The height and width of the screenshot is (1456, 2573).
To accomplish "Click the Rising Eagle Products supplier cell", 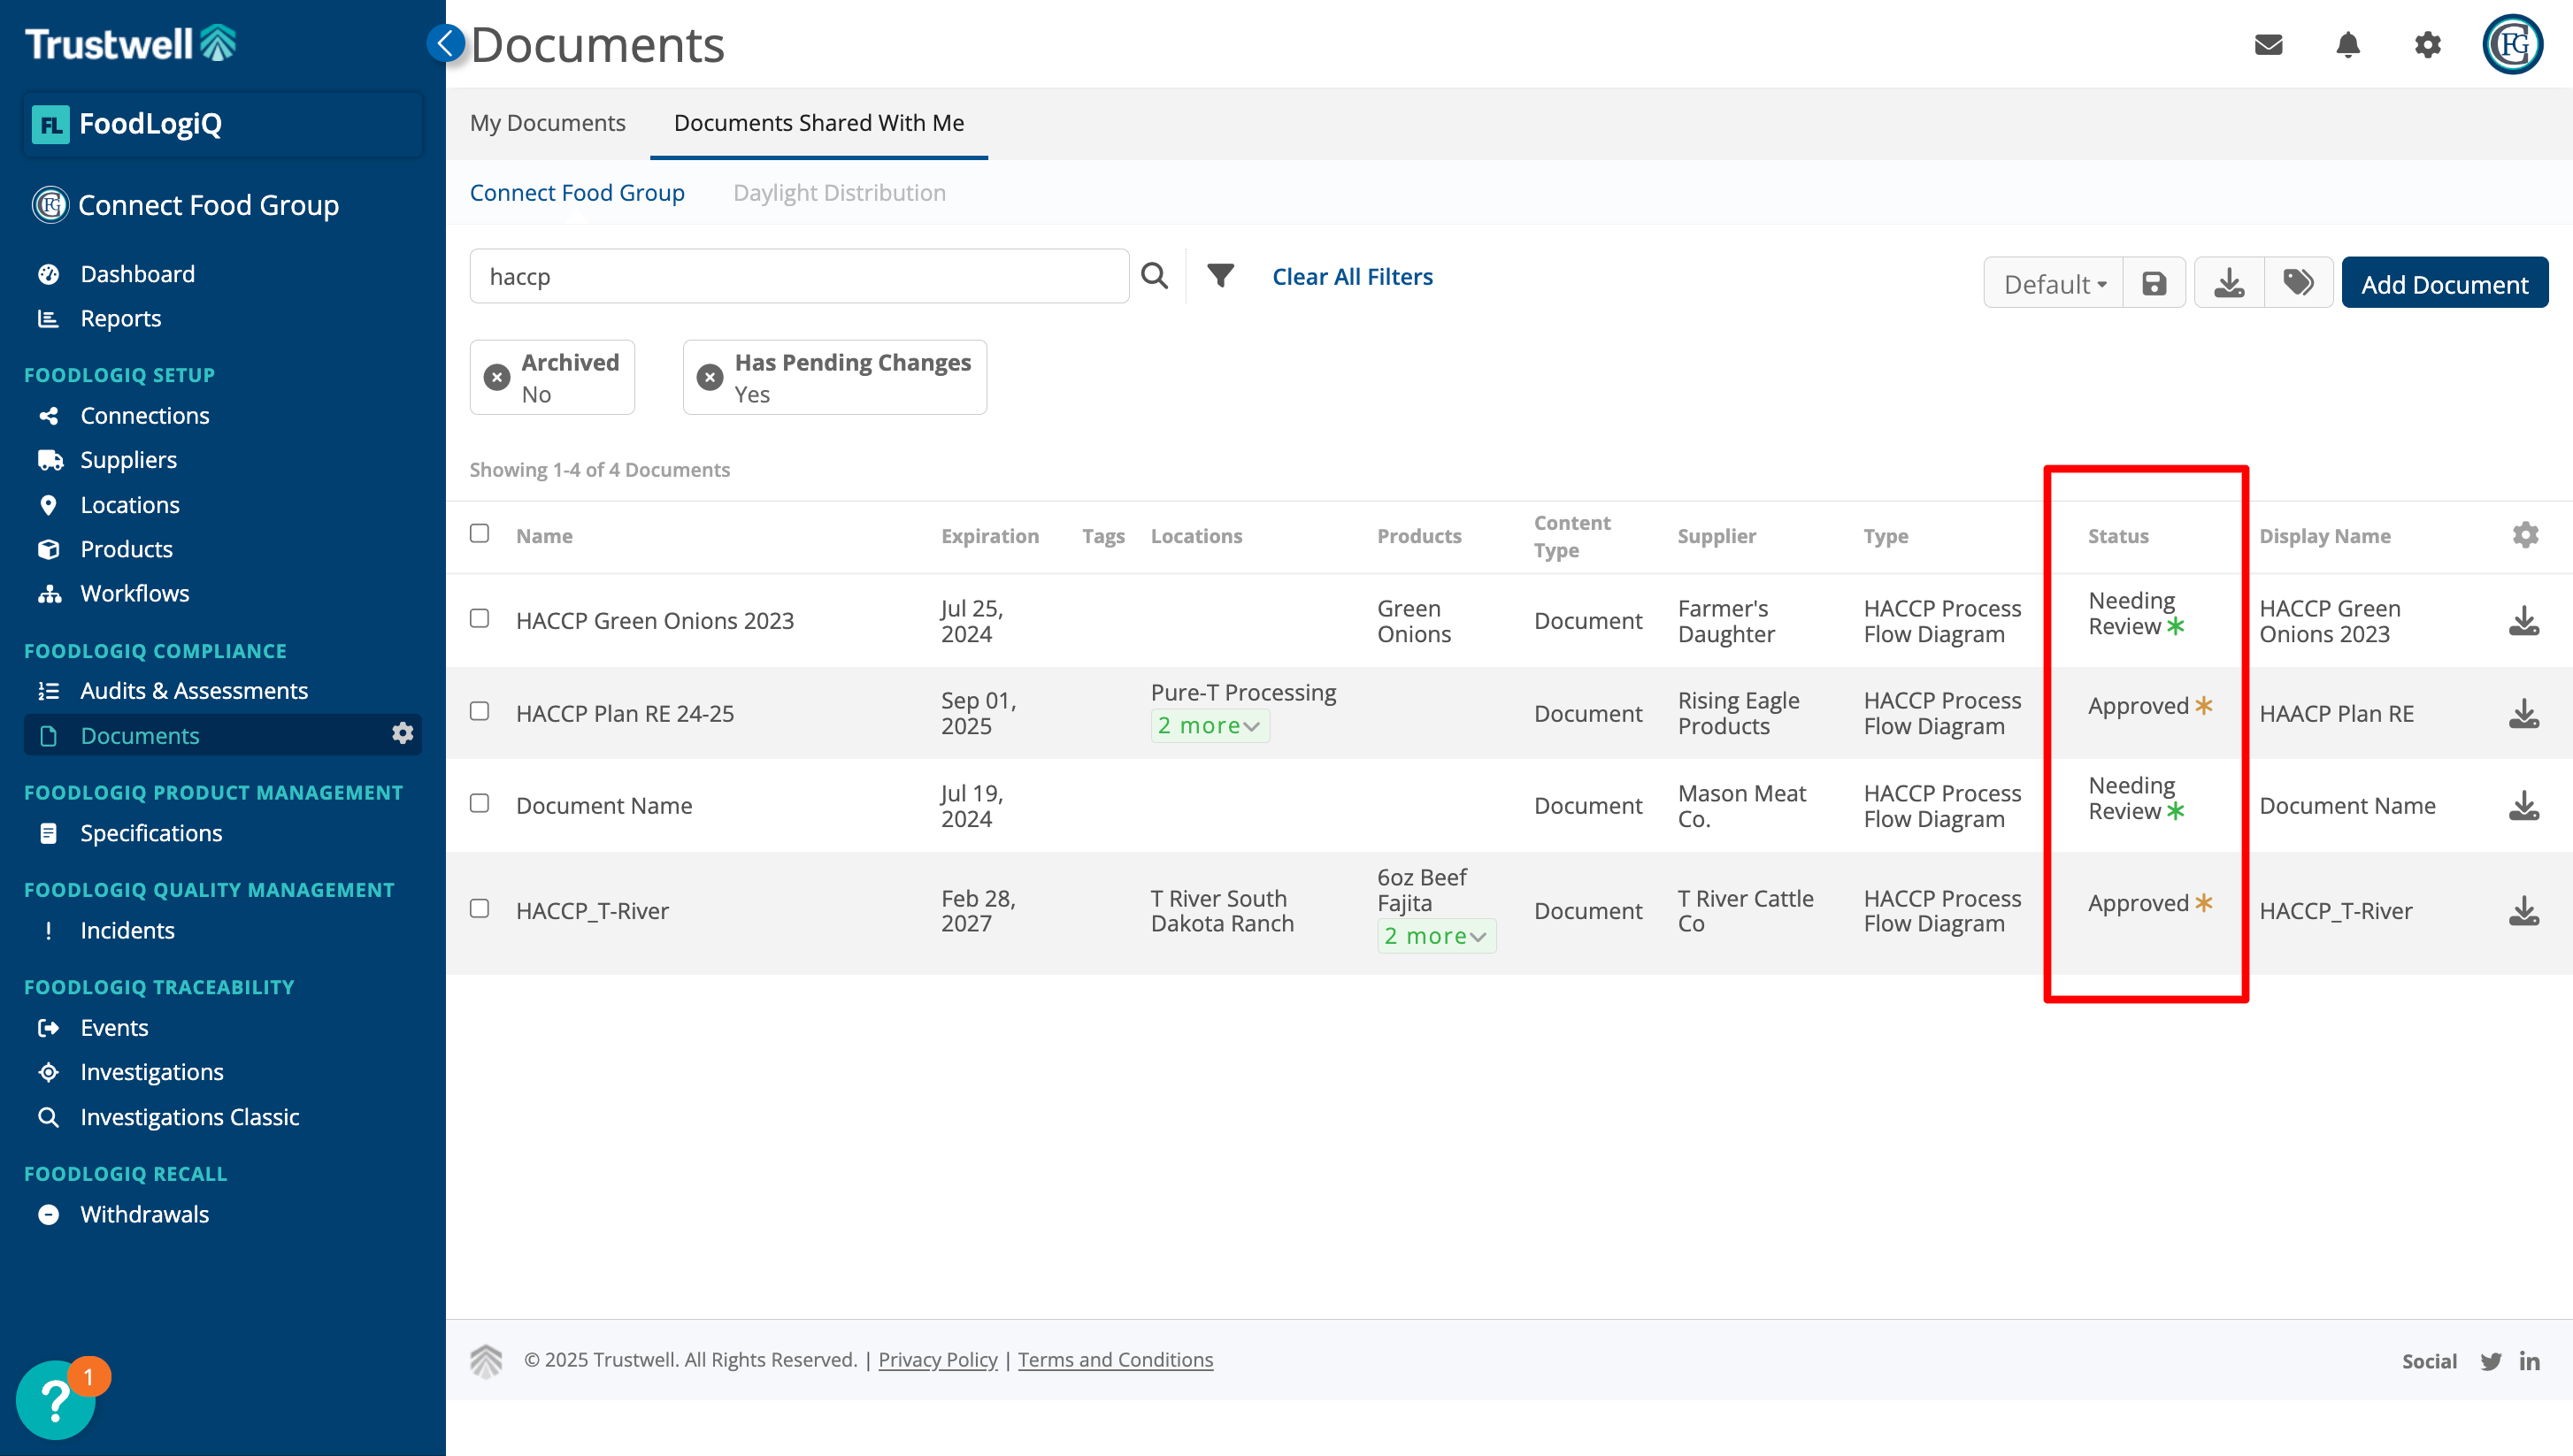I will (1738, 714).
